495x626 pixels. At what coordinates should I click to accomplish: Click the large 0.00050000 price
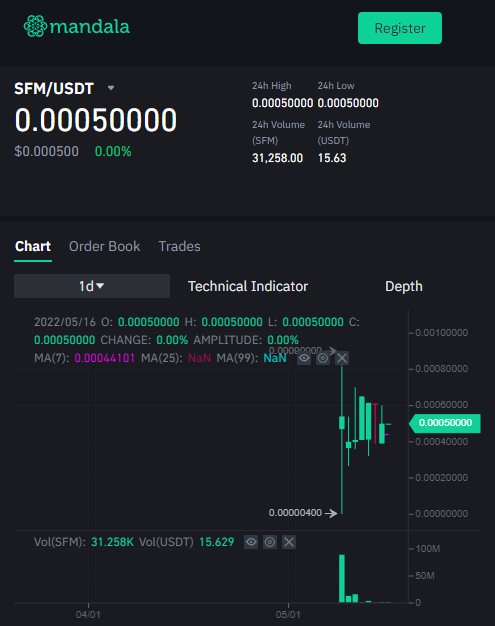(96, 120)
